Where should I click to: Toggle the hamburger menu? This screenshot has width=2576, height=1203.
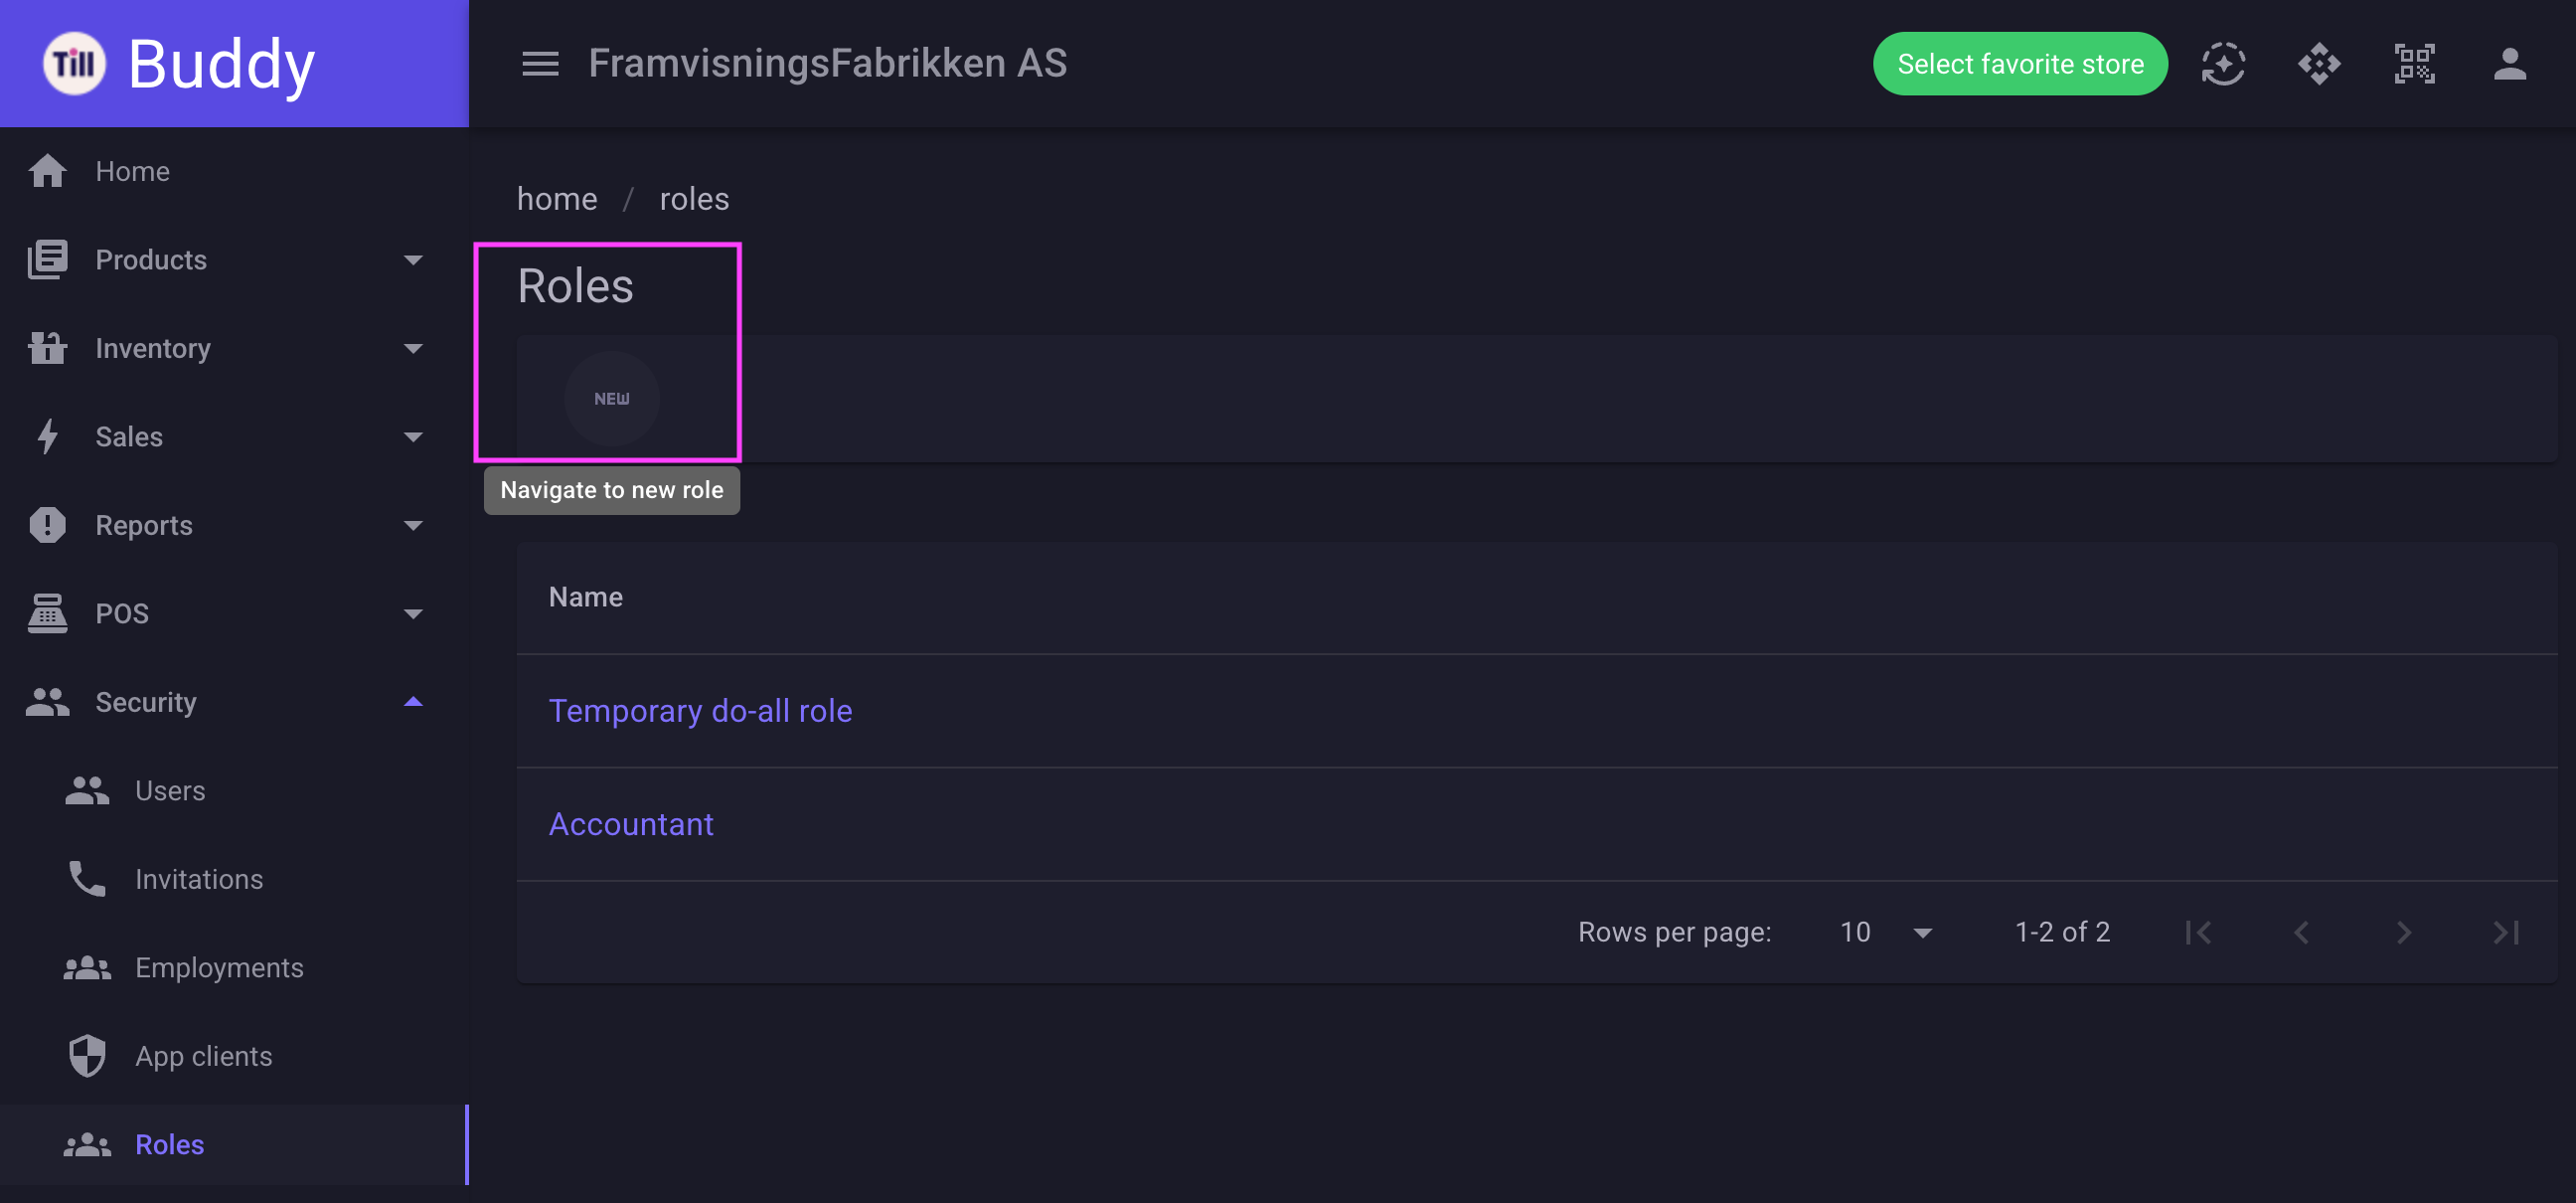click(540, 64)
